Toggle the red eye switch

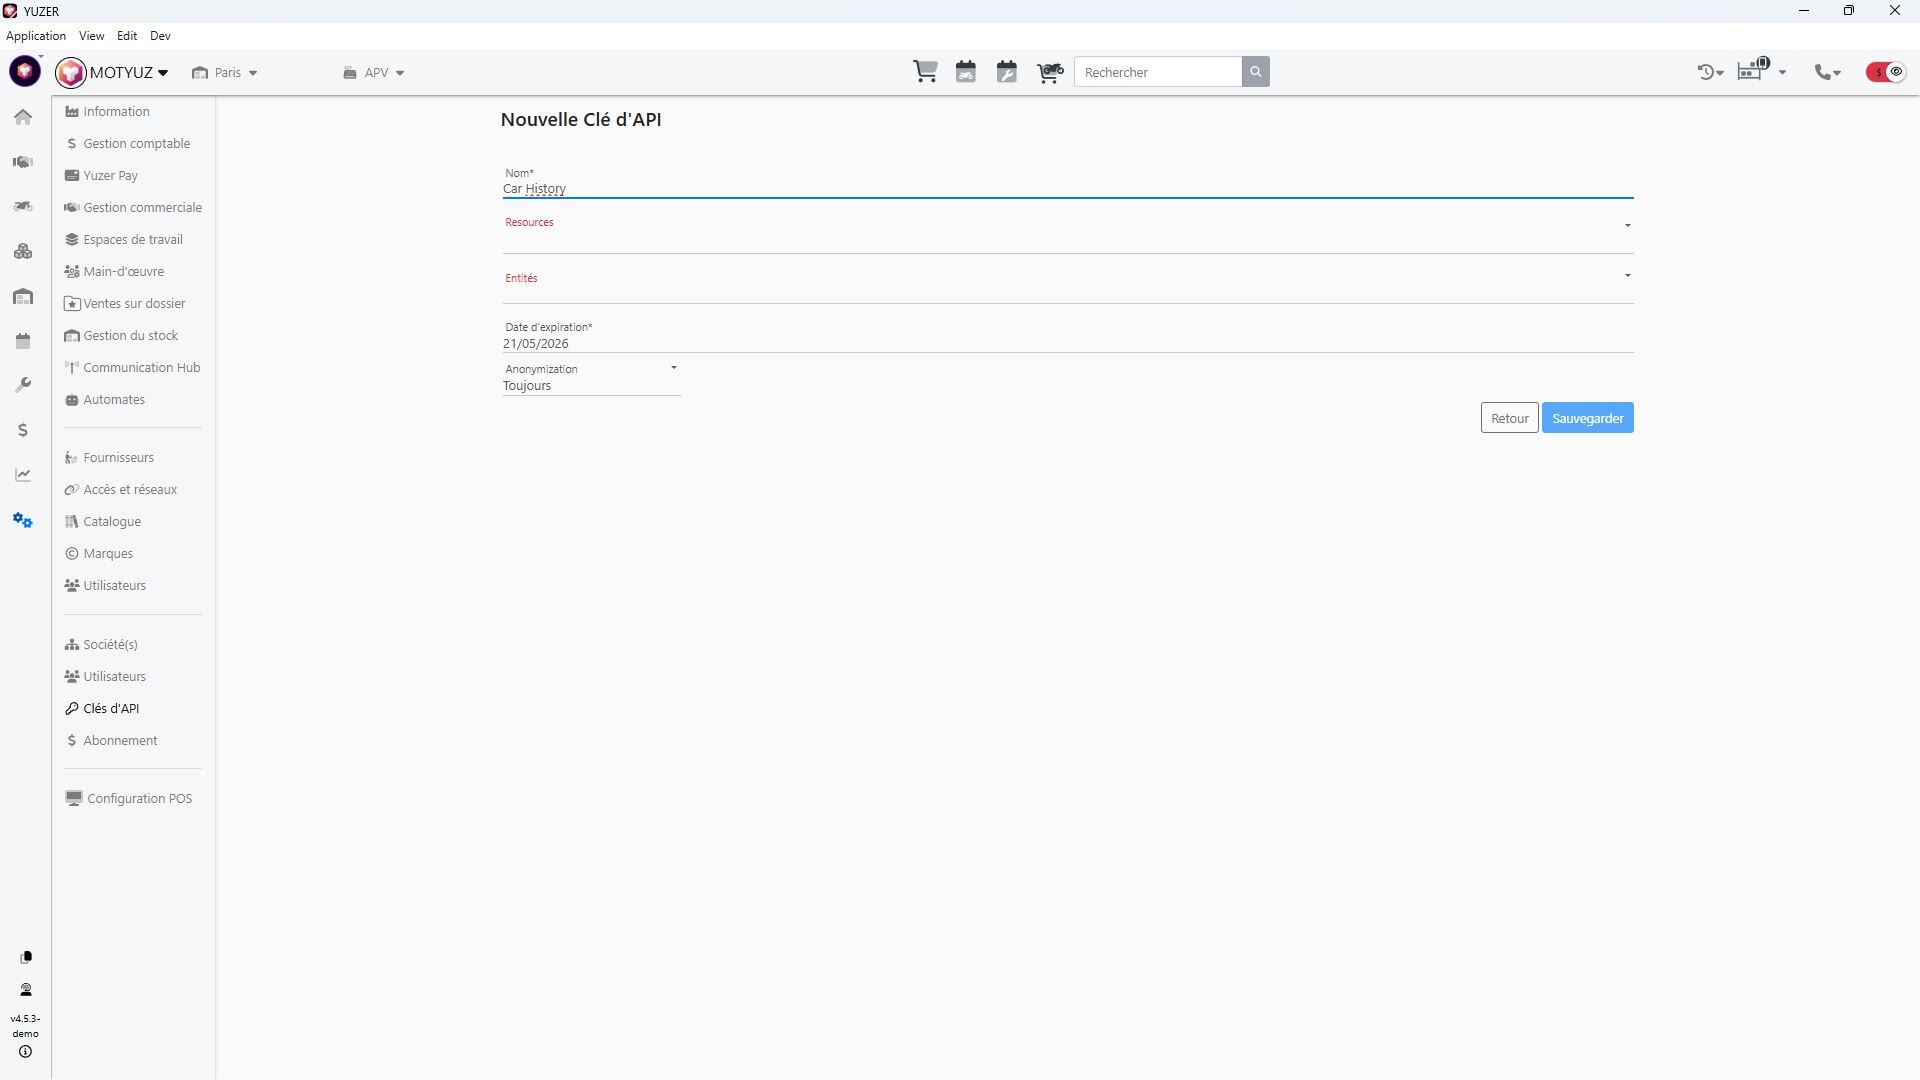click(x=1886, y=72)
